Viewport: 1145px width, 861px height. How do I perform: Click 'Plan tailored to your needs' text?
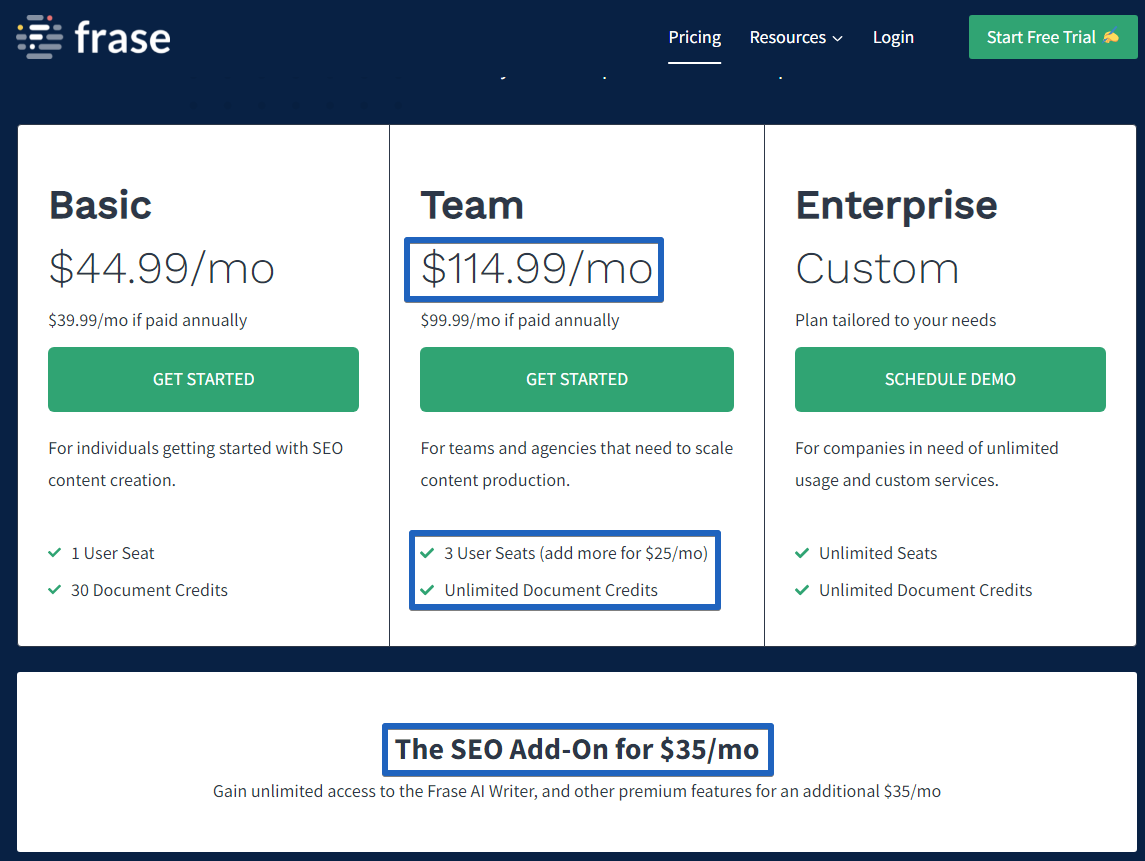(895, 320)
